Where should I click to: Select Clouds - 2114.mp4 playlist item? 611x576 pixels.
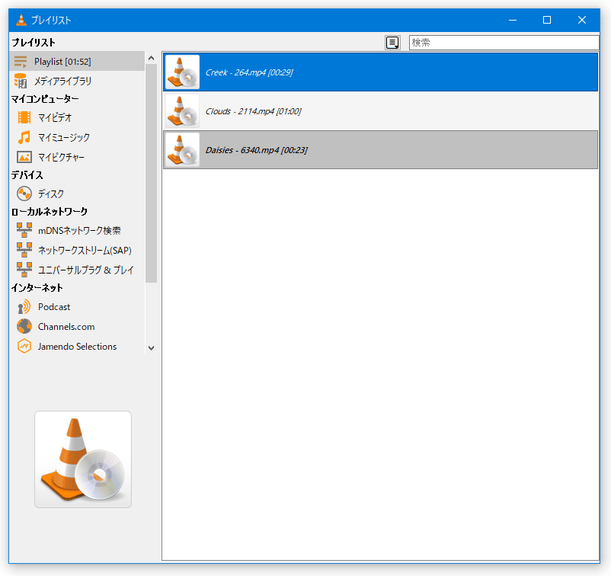[380, 111]
